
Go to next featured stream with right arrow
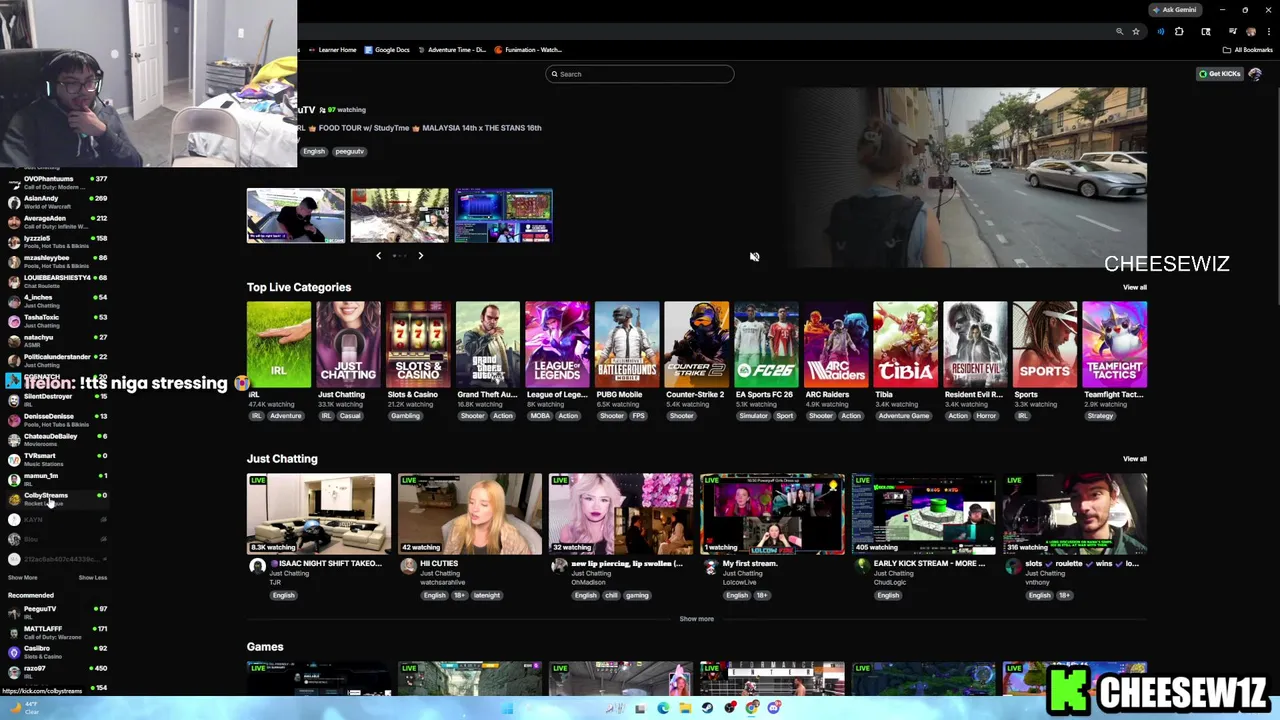coord(420,256)
